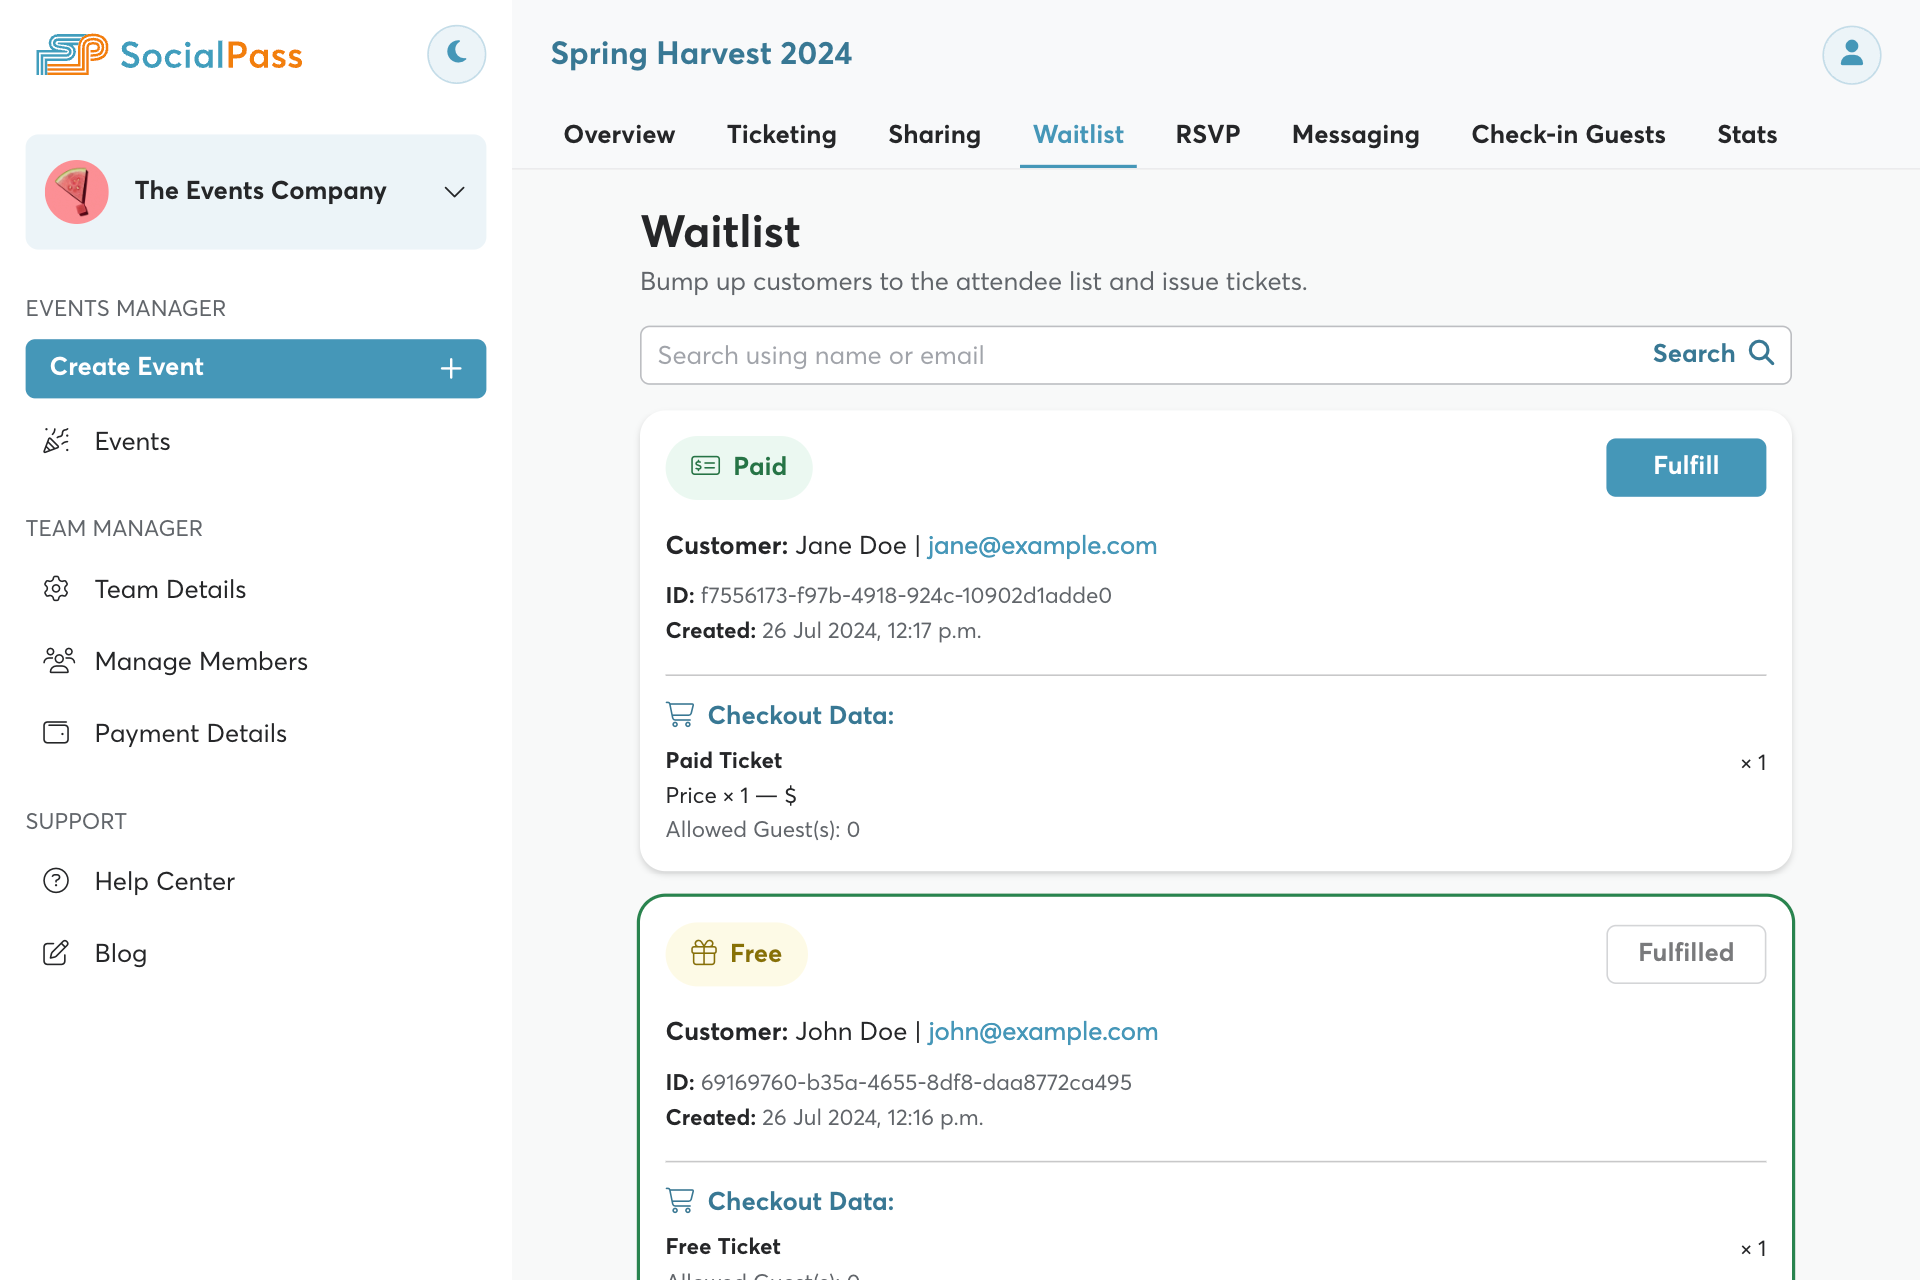Image resolution: width=1920 pixels, height=1280 pixels.
Task: Click the Help Center question mark icon
Action: click(57, 881)
